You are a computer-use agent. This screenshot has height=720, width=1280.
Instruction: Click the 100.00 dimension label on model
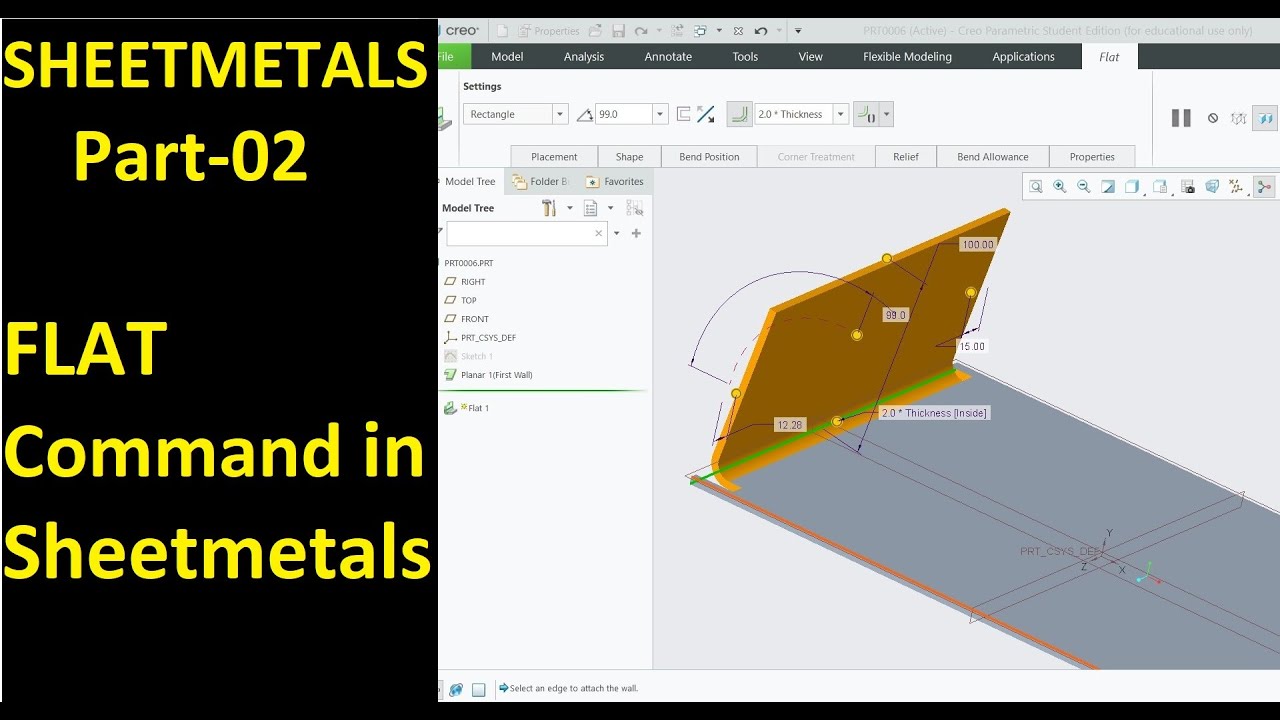[x=978, y=245]
